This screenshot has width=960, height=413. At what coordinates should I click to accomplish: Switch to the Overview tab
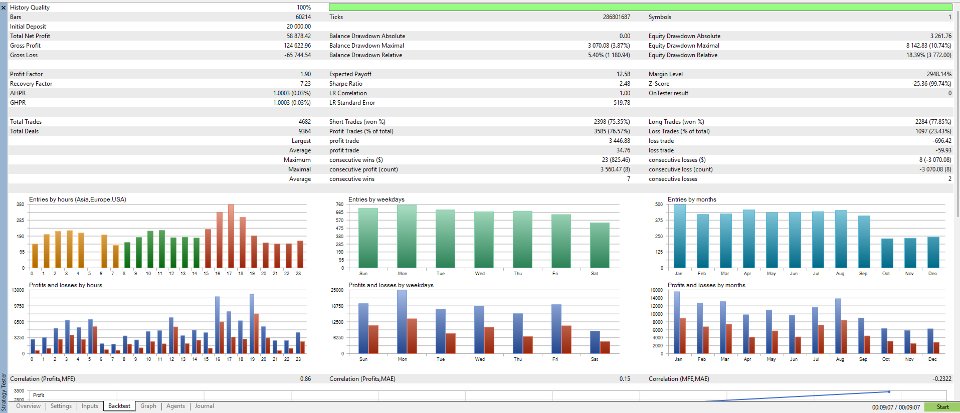[28, 406]
